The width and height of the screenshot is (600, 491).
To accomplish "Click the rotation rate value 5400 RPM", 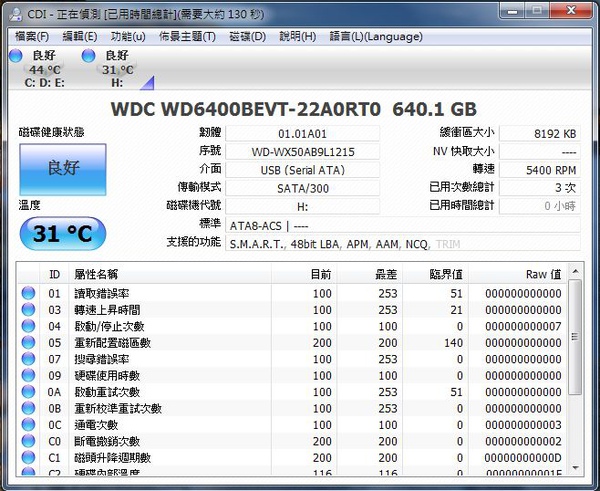I will click(x=540, y=170).
